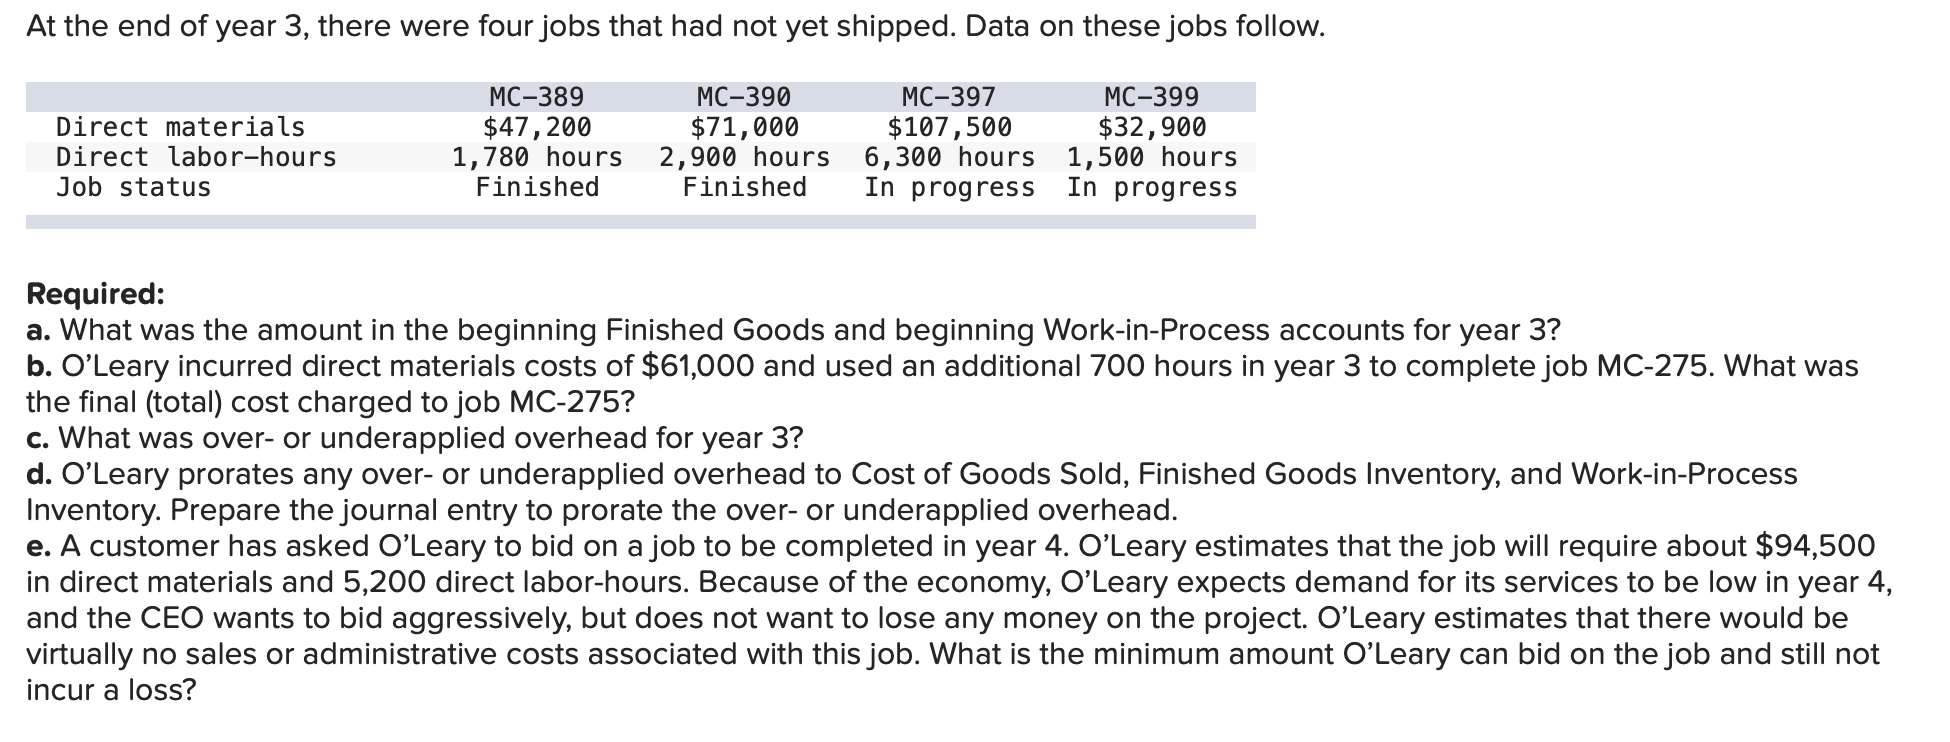Click the MC-399 column header
The width and height of the screenshot is (1950, 742).
point(1152,97)
